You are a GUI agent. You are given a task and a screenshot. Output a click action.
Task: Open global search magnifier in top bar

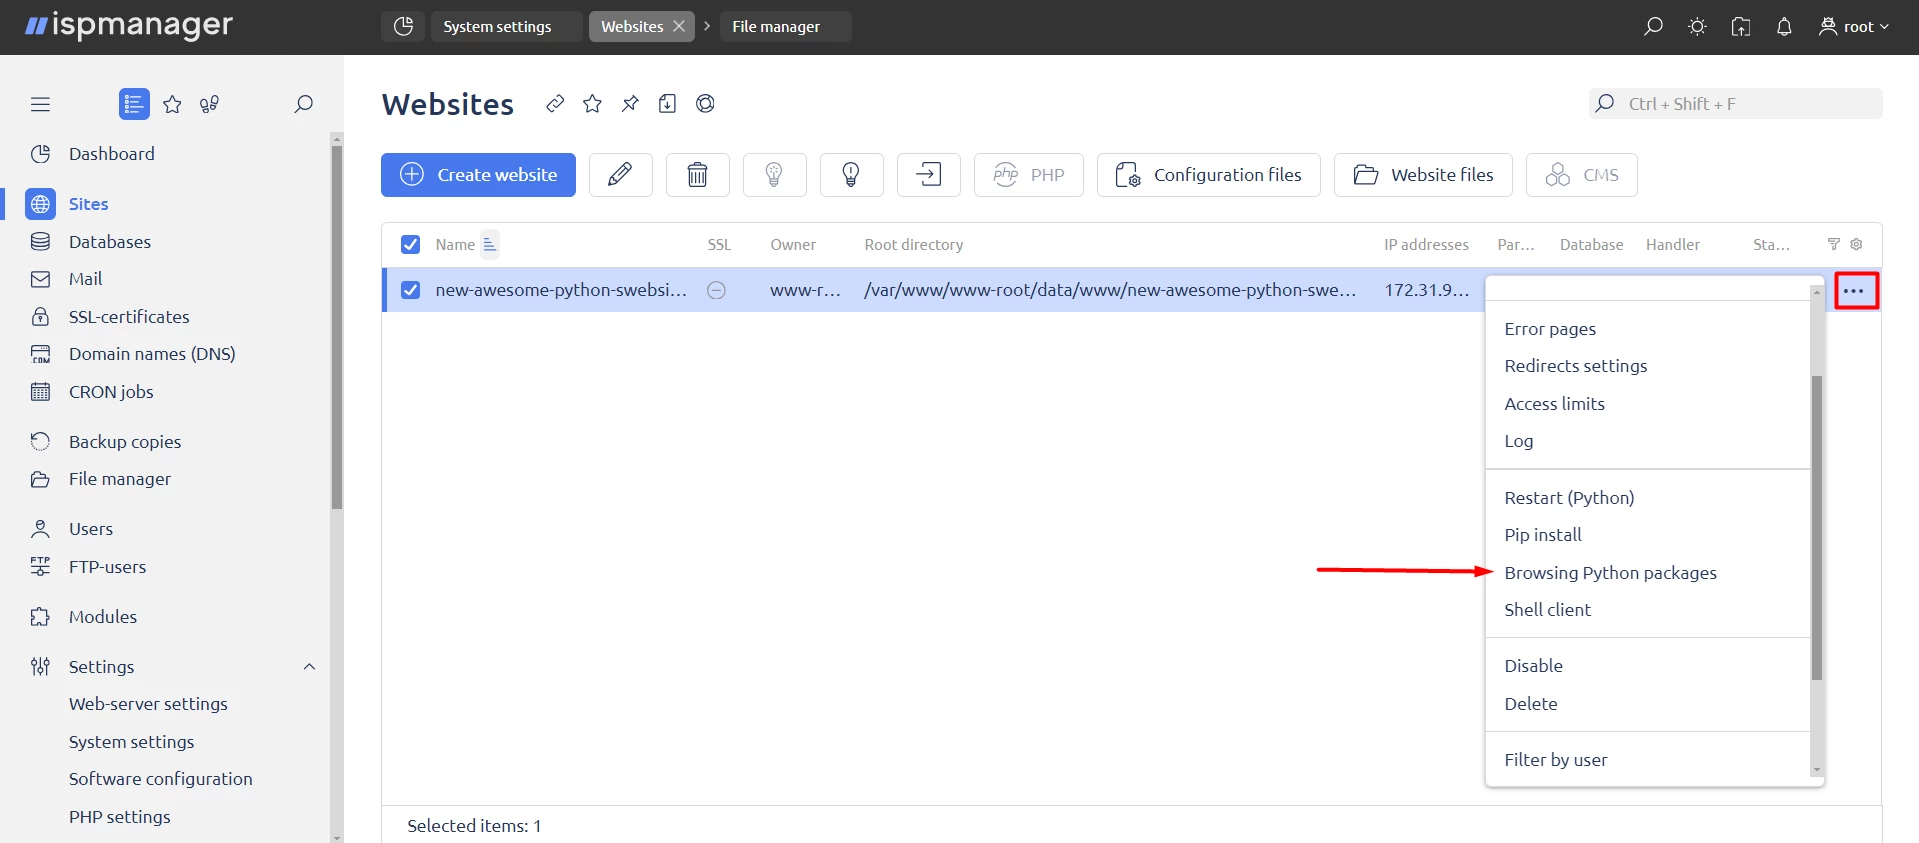coord(1653,26)
